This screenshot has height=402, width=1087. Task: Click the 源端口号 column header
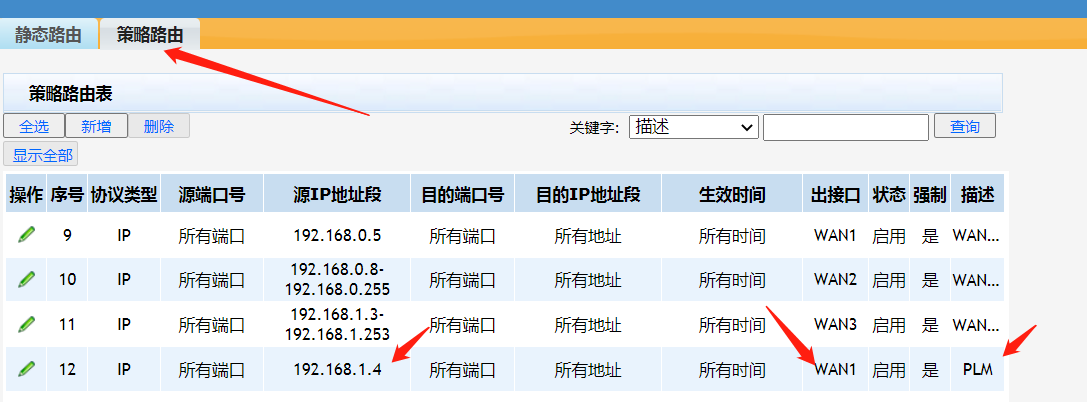[211, 195]
